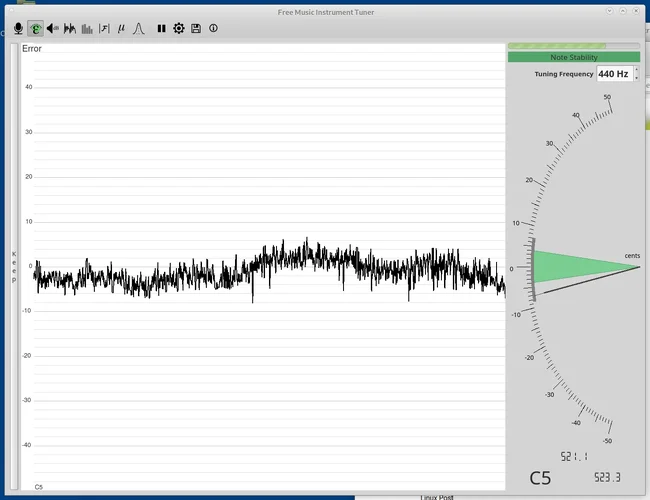Click the bell curve icon
The height and width of the screenshot is (500, 650).
pos(139,28)
